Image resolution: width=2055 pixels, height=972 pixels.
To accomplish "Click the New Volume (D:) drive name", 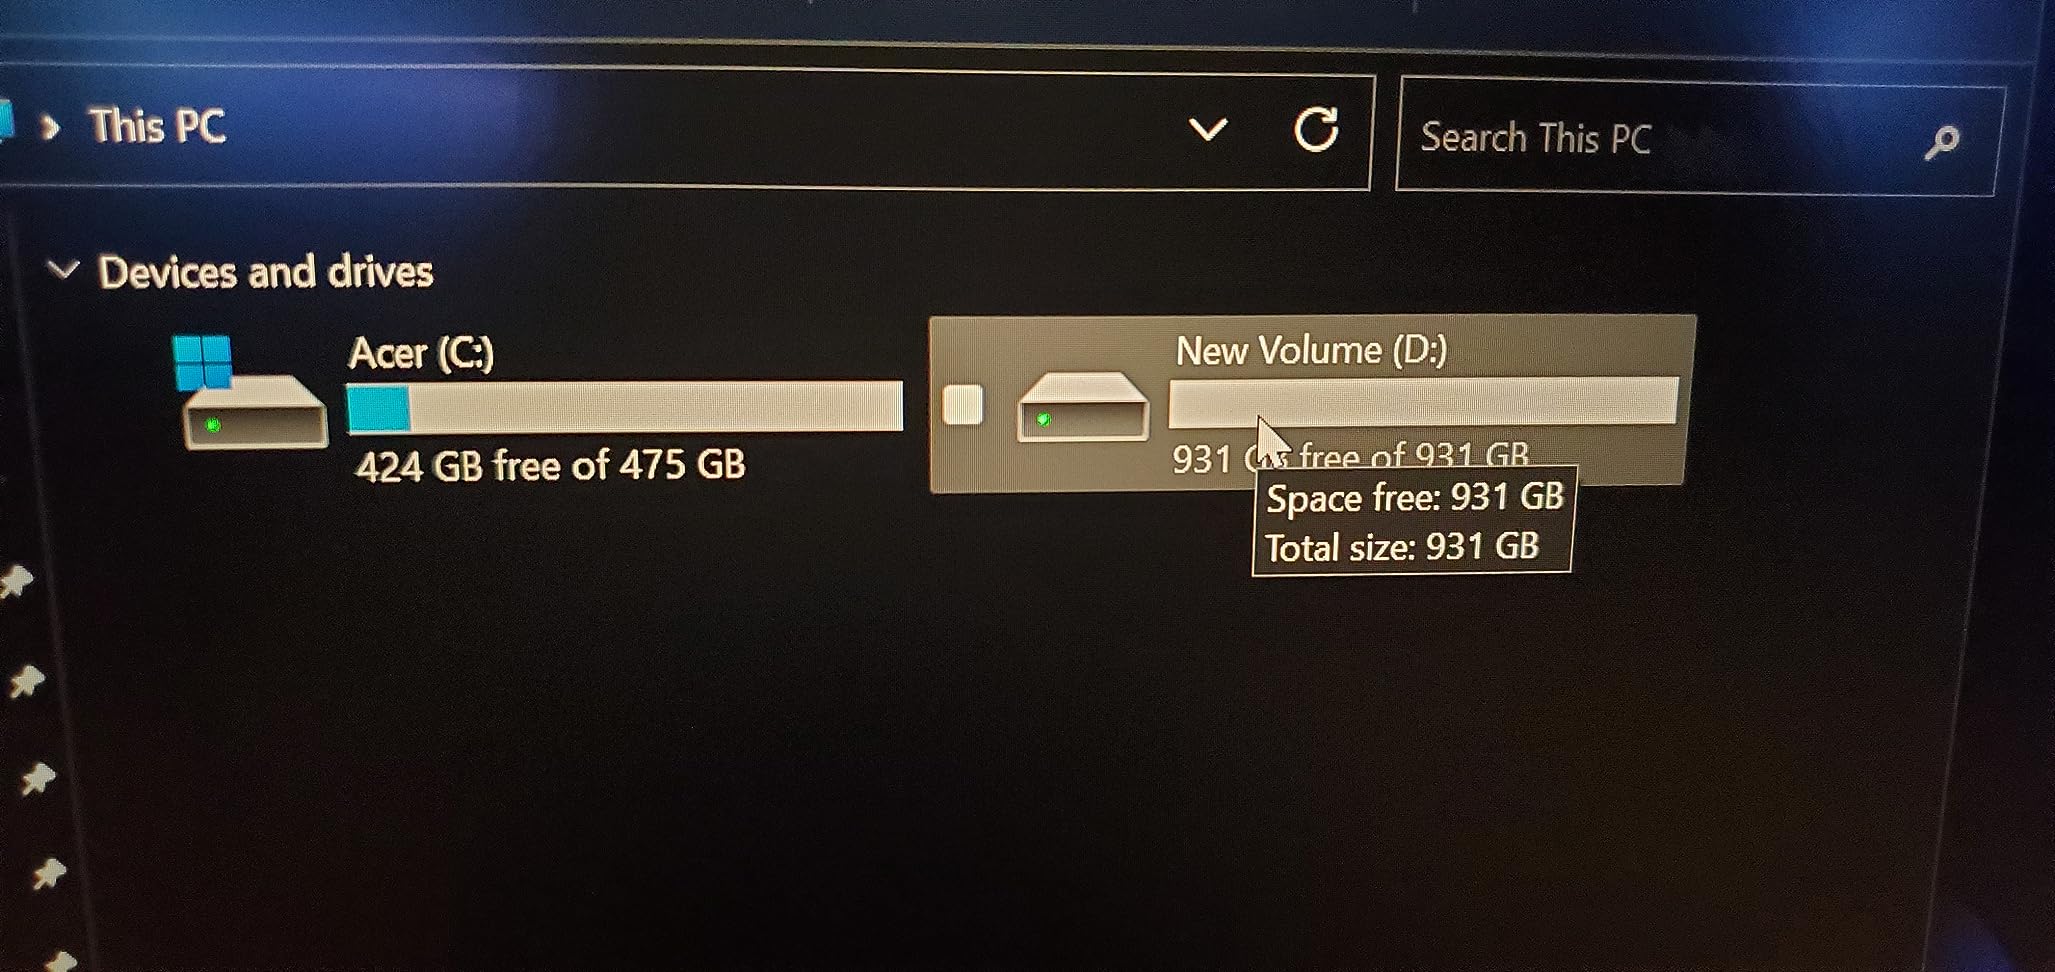I will (1311, 350).
